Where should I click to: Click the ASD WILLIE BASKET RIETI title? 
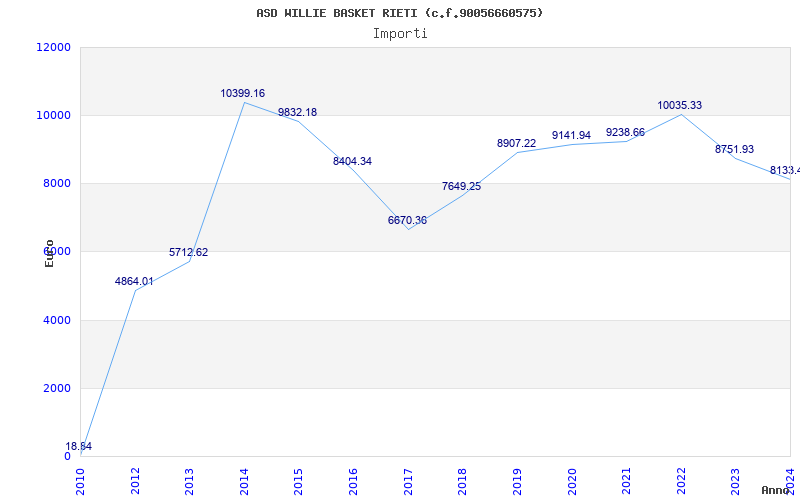tap(400, 13)
